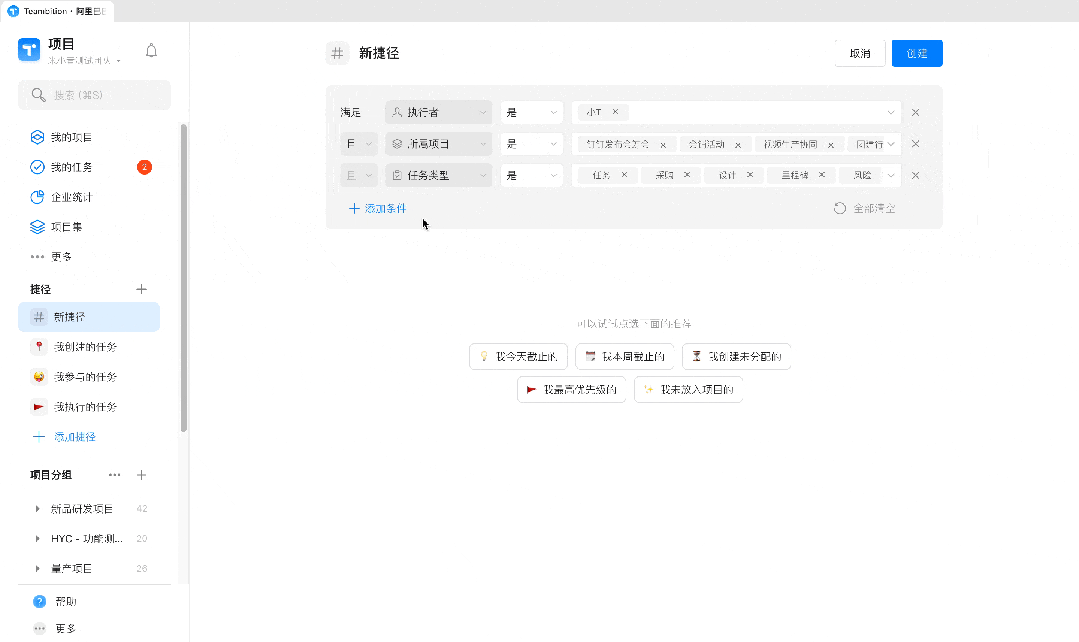
Task: Open operator dropdown for 所属项目 row
Action: pyautogui.click(x=532, y=144)
